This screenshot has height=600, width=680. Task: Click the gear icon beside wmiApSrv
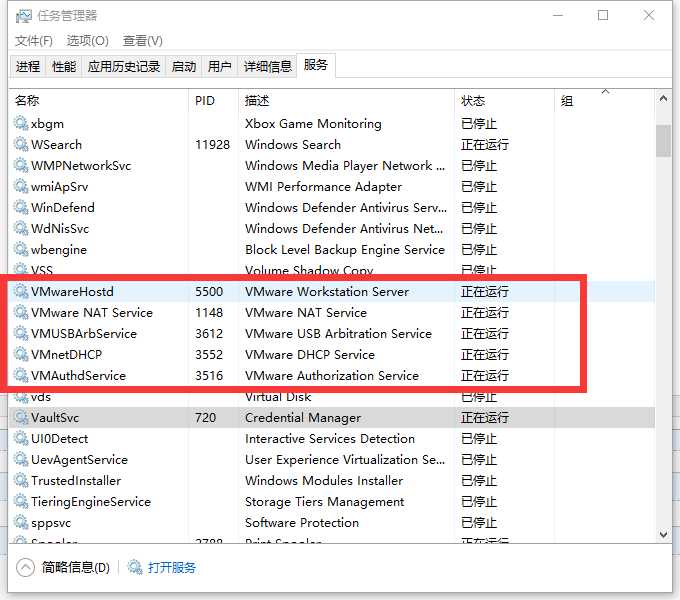coord(21,186)
